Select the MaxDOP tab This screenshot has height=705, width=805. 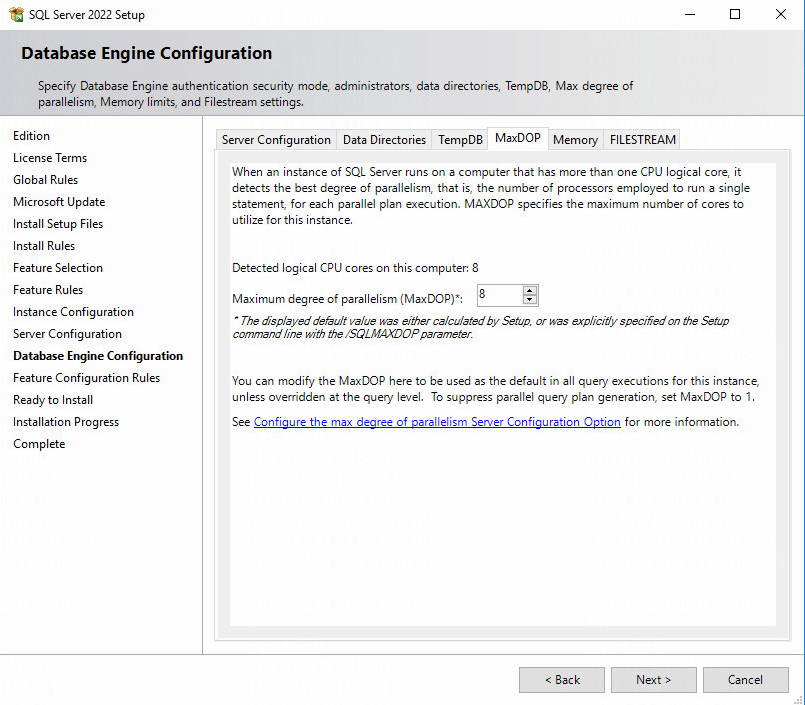[x=518, y=138]
